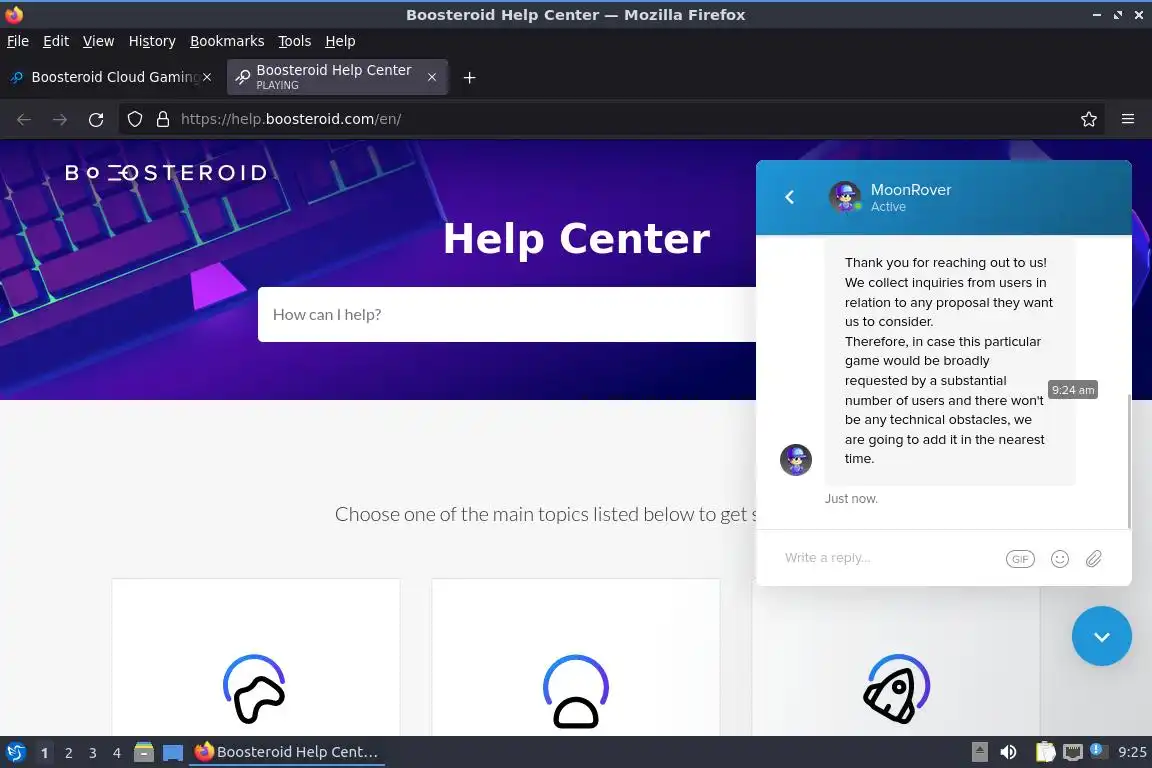
Task: Click the 'MoonRover' name in chat header
Action: [x=910, y=190]
